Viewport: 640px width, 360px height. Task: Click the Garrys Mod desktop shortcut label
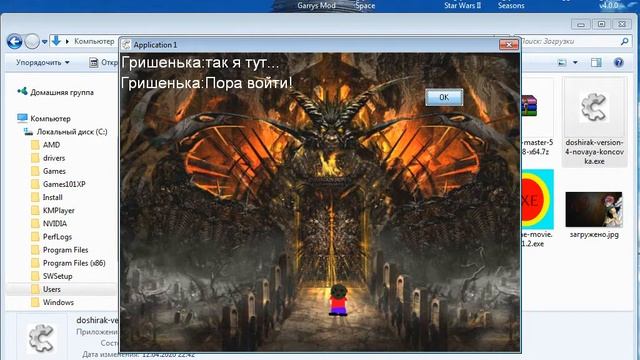316,5
